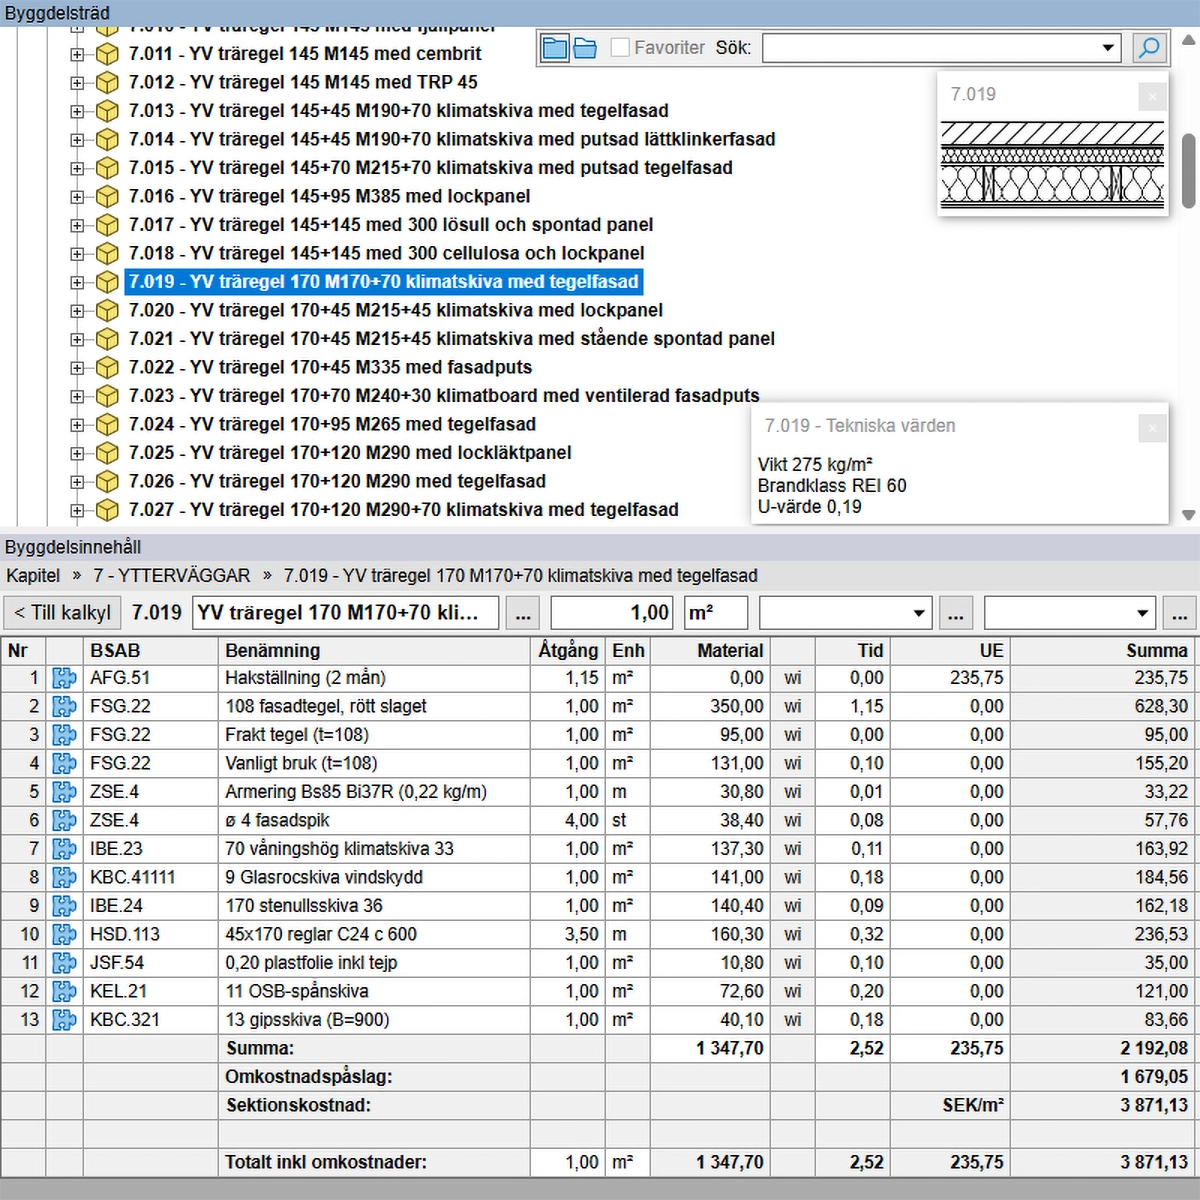This screenshot has height=1200, width=1200.
Task: Click the puzzle icon for Hakställning row
Action: [65, 678]
